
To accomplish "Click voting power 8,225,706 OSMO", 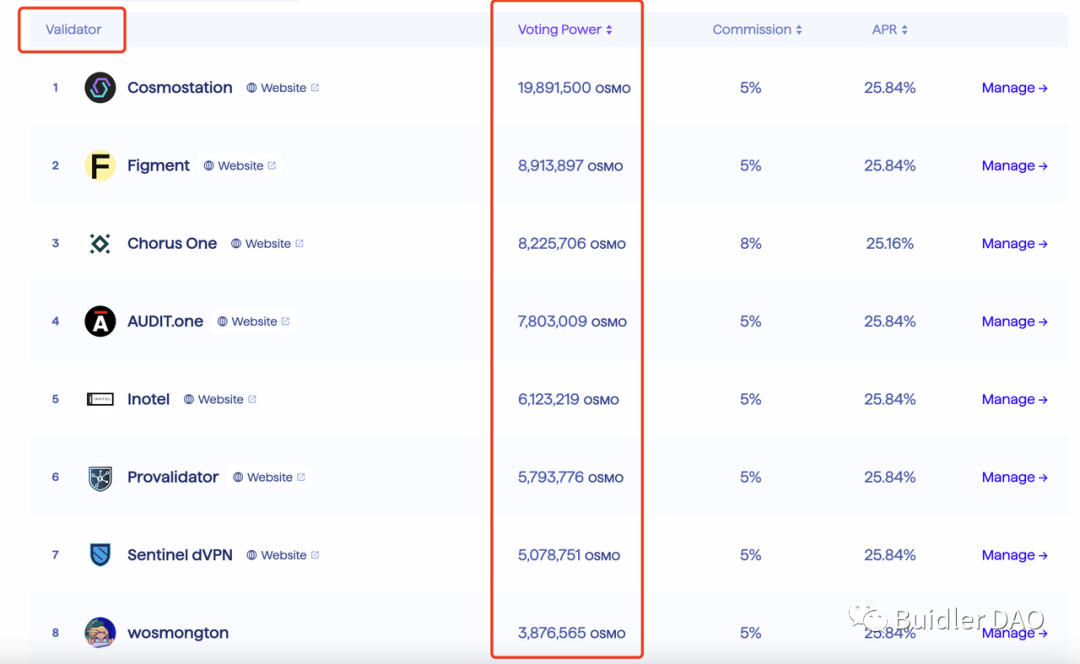I will [x=572, y=243].
